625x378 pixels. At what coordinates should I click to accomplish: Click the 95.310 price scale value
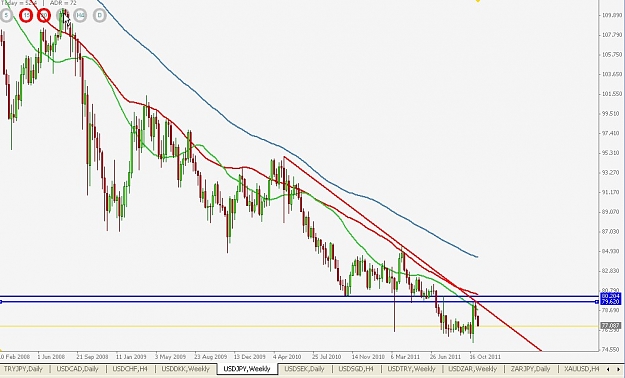coord(611,153)
